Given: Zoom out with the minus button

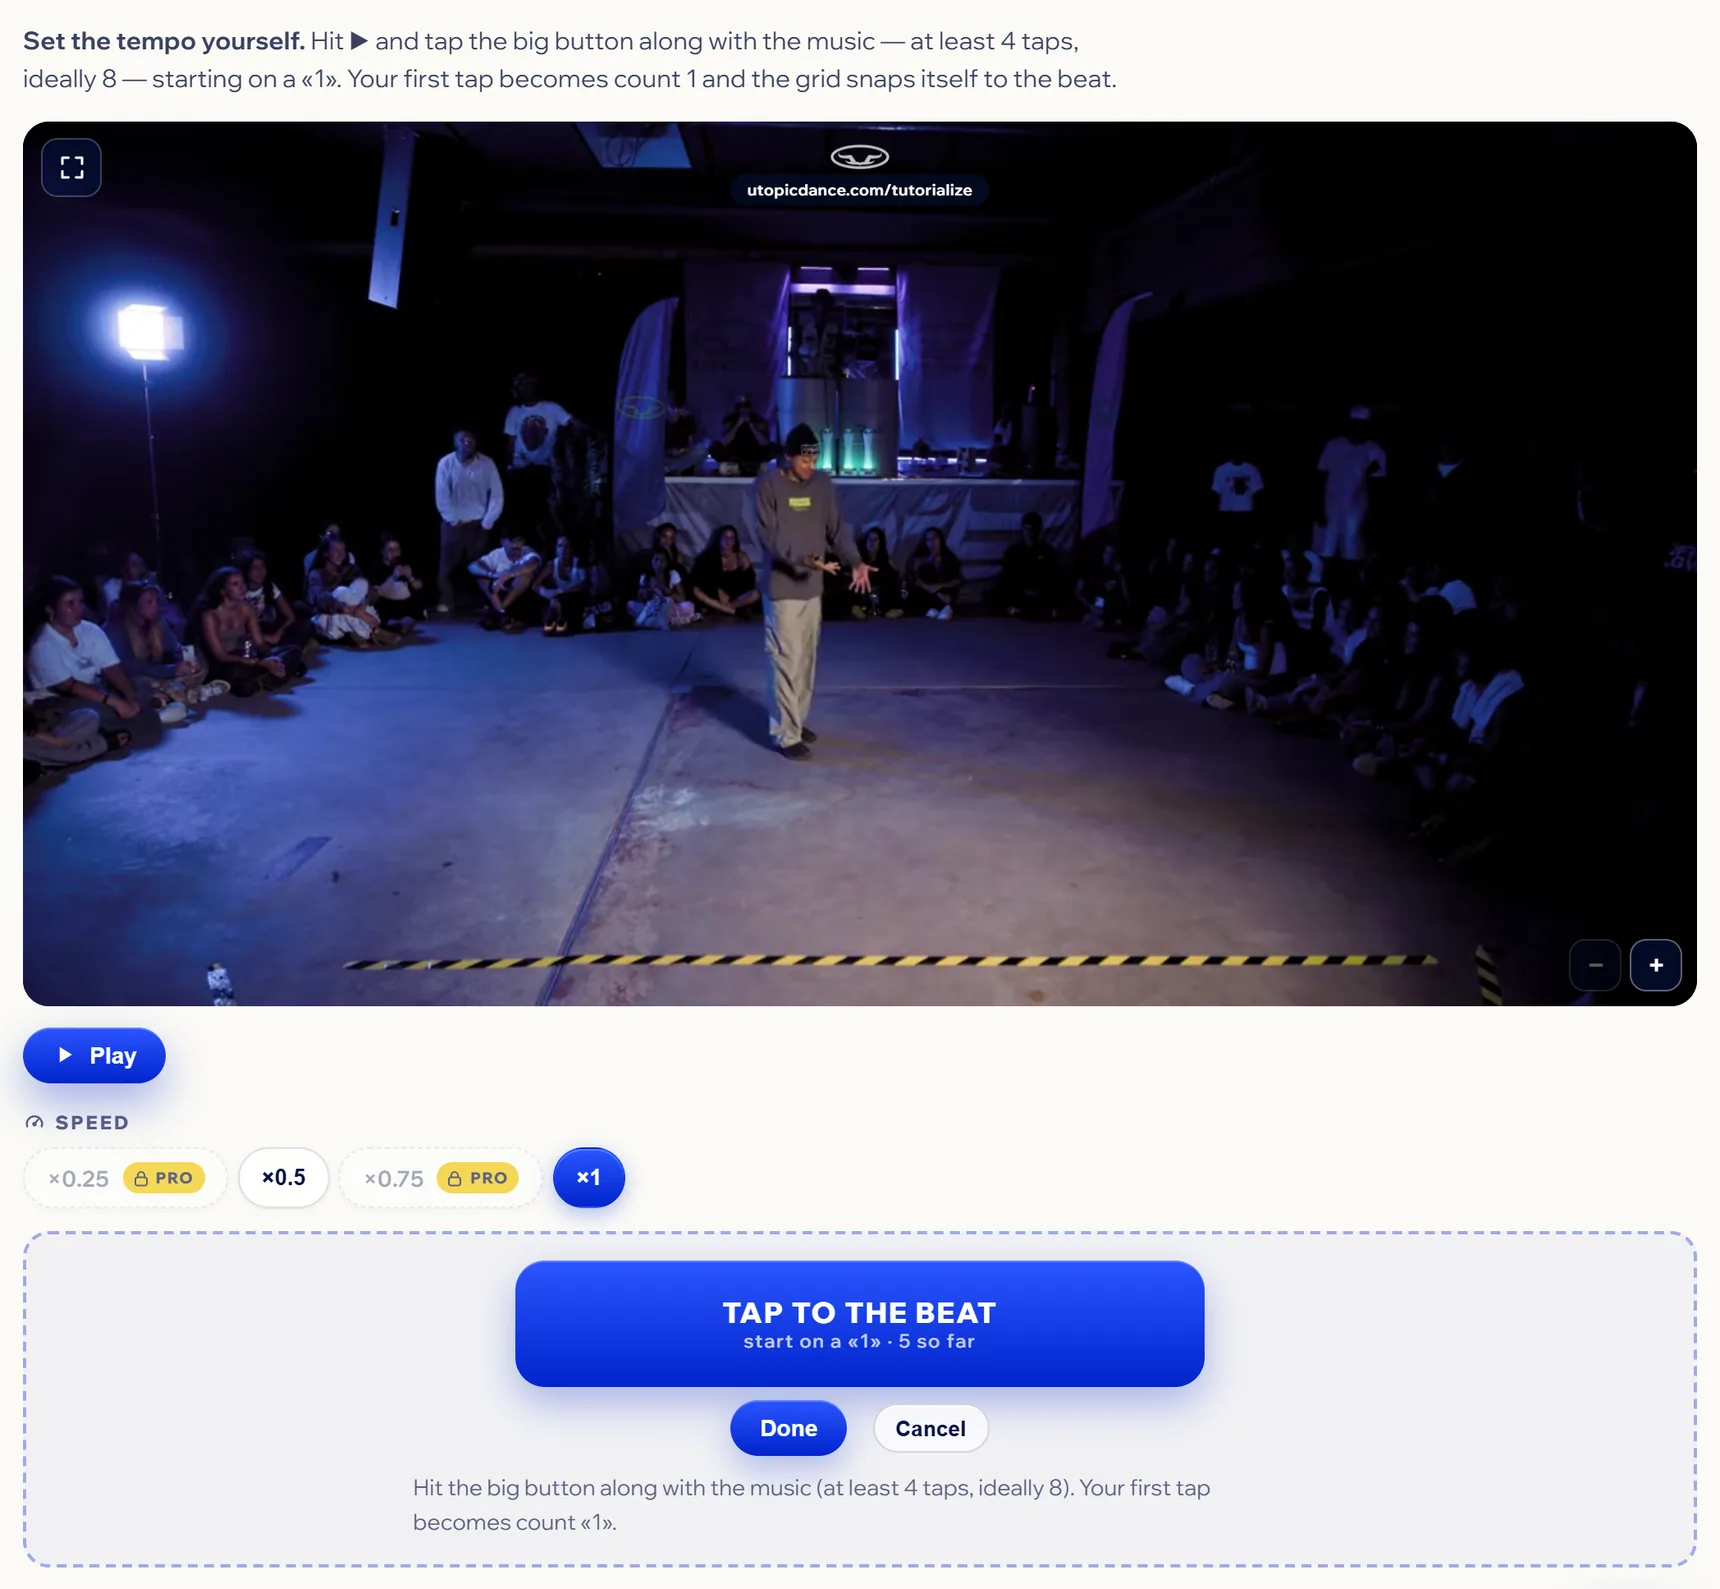Looking at the screenshot, I should (x=1595, y=965).
